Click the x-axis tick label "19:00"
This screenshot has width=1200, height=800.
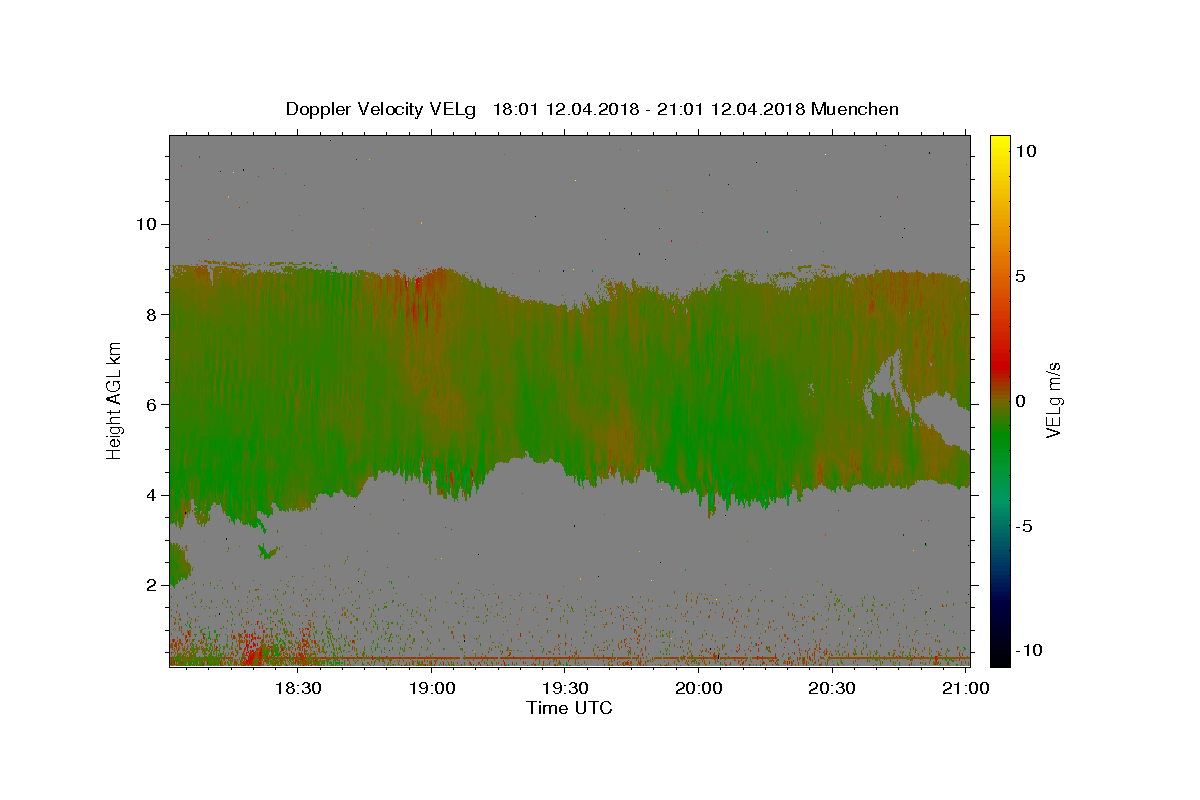pyautogui.click(x=432, y=688)
